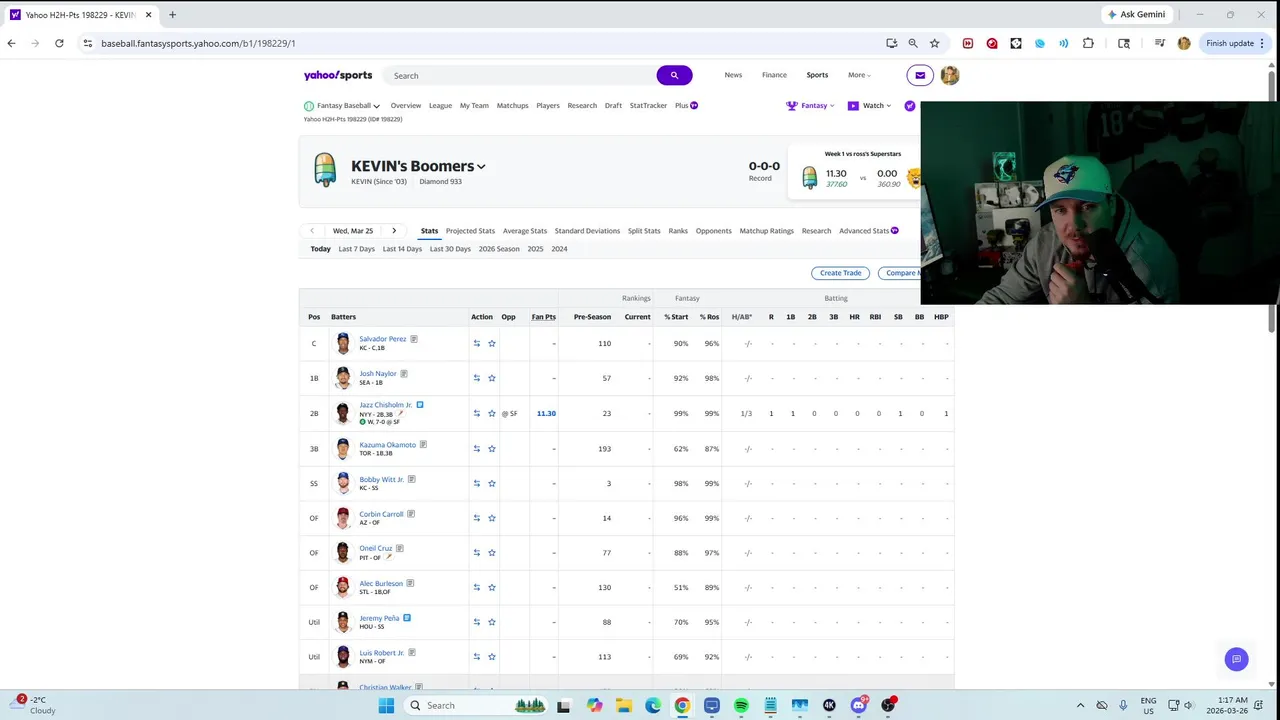Click the browser reload button
1280x720 pixels.
pos(59,43)
